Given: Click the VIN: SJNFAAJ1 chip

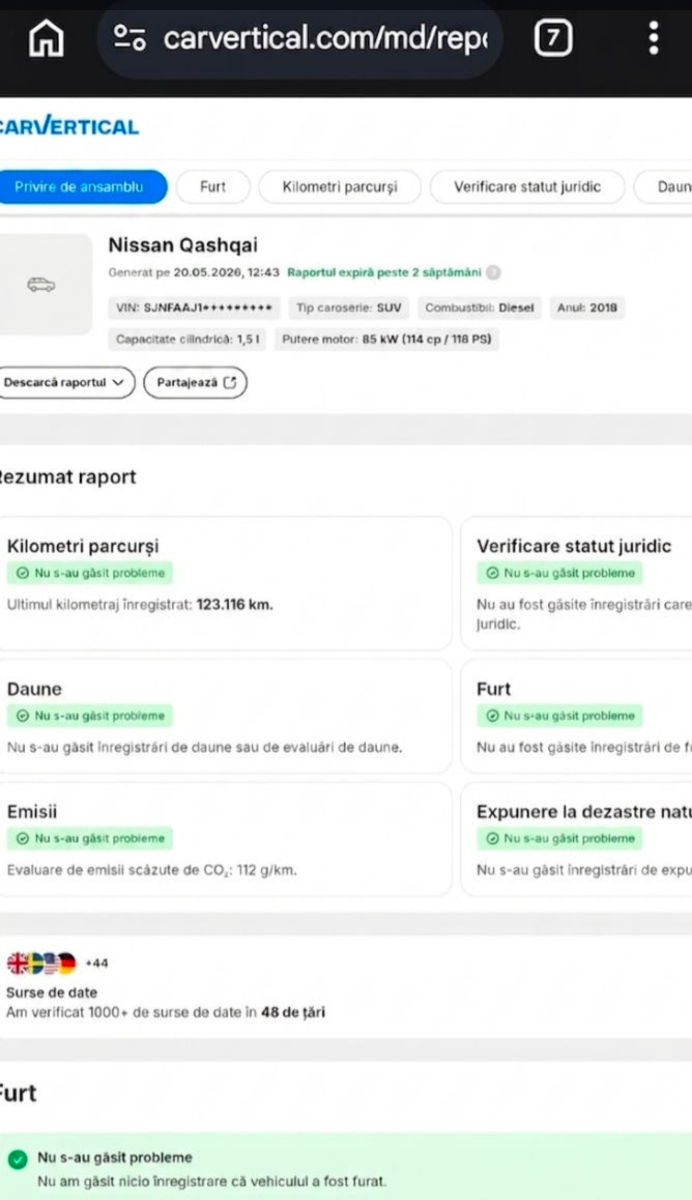Looking at the screenshot, I should [x=195, y=308].
